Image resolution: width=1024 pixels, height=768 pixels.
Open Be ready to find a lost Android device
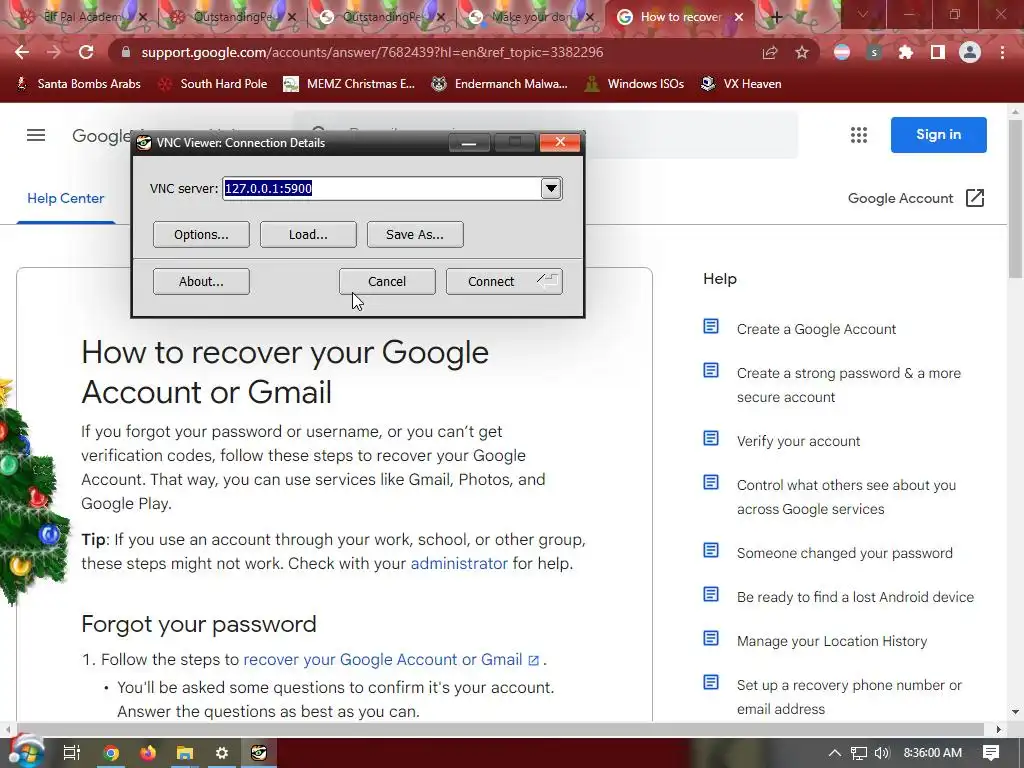(x=856, y=597)
